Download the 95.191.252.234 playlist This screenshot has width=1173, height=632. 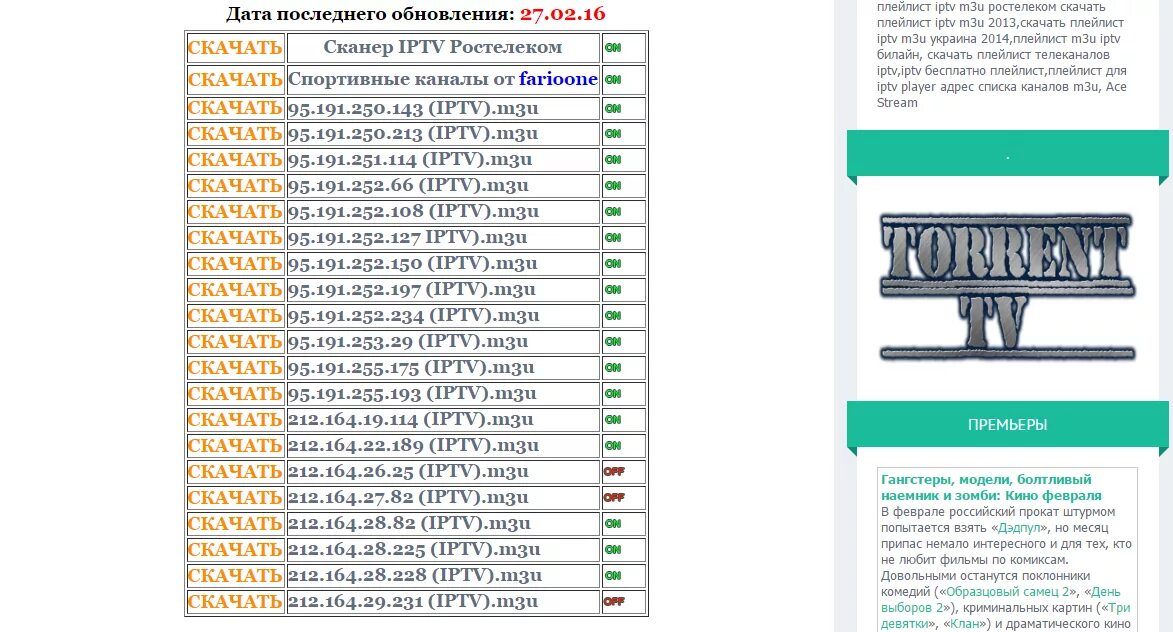[x=235, y=316]
